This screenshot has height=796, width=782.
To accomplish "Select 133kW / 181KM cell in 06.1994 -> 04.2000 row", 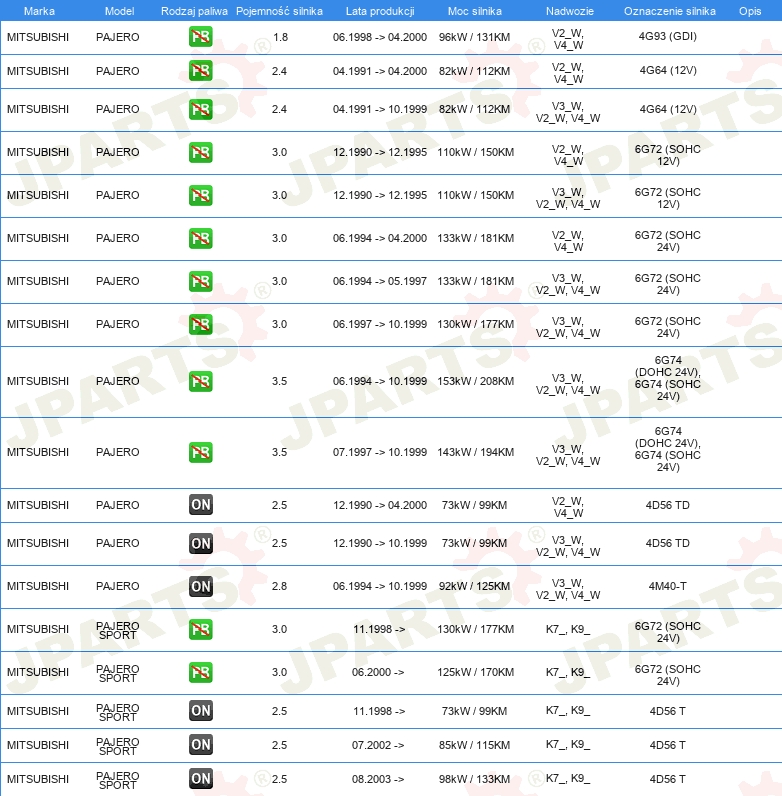I will point(475,239).
